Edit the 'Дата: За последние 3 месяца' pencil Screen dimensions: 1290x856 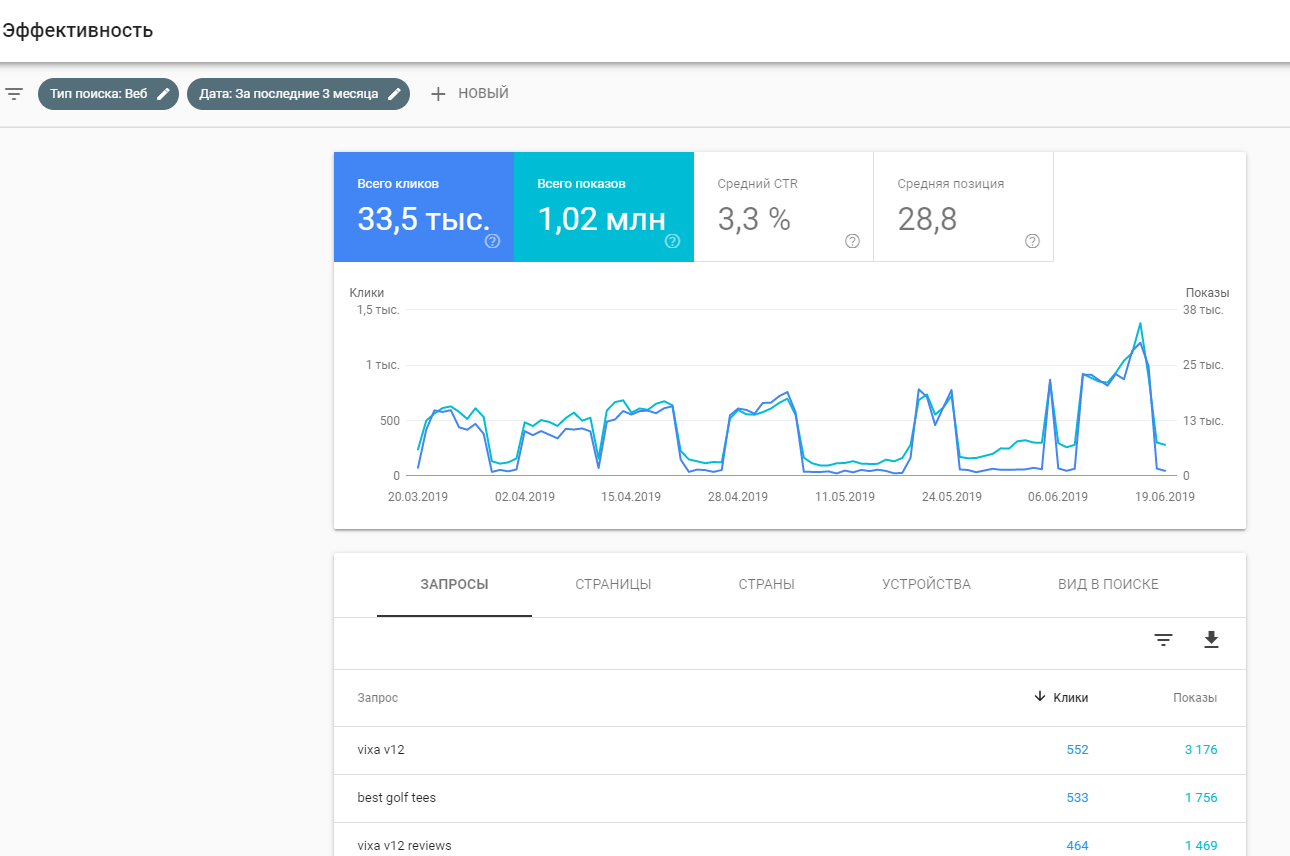tap(394, 94)
